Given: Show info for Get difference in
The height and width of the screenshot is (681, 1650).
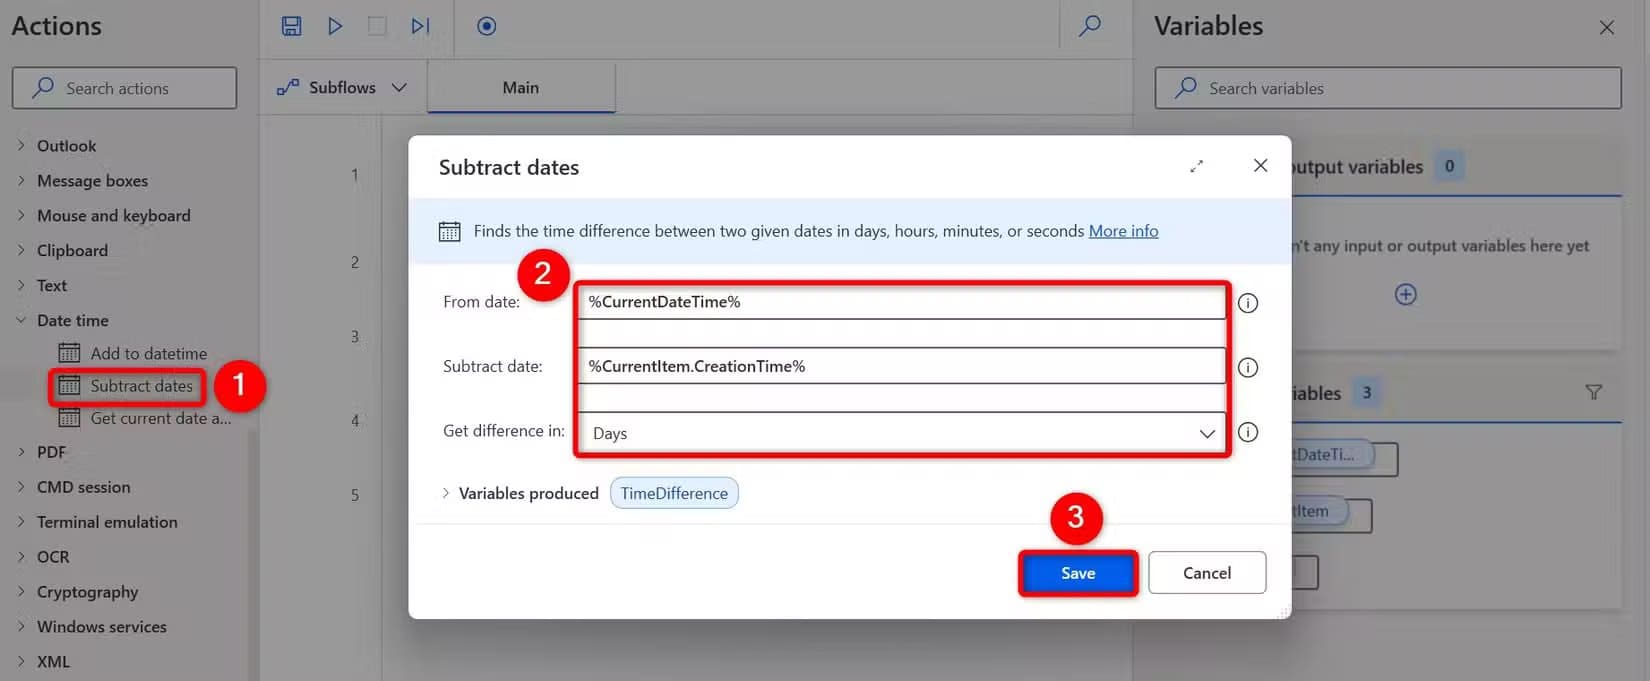Looking at the screenshot, I should [x=1248, y=432].
